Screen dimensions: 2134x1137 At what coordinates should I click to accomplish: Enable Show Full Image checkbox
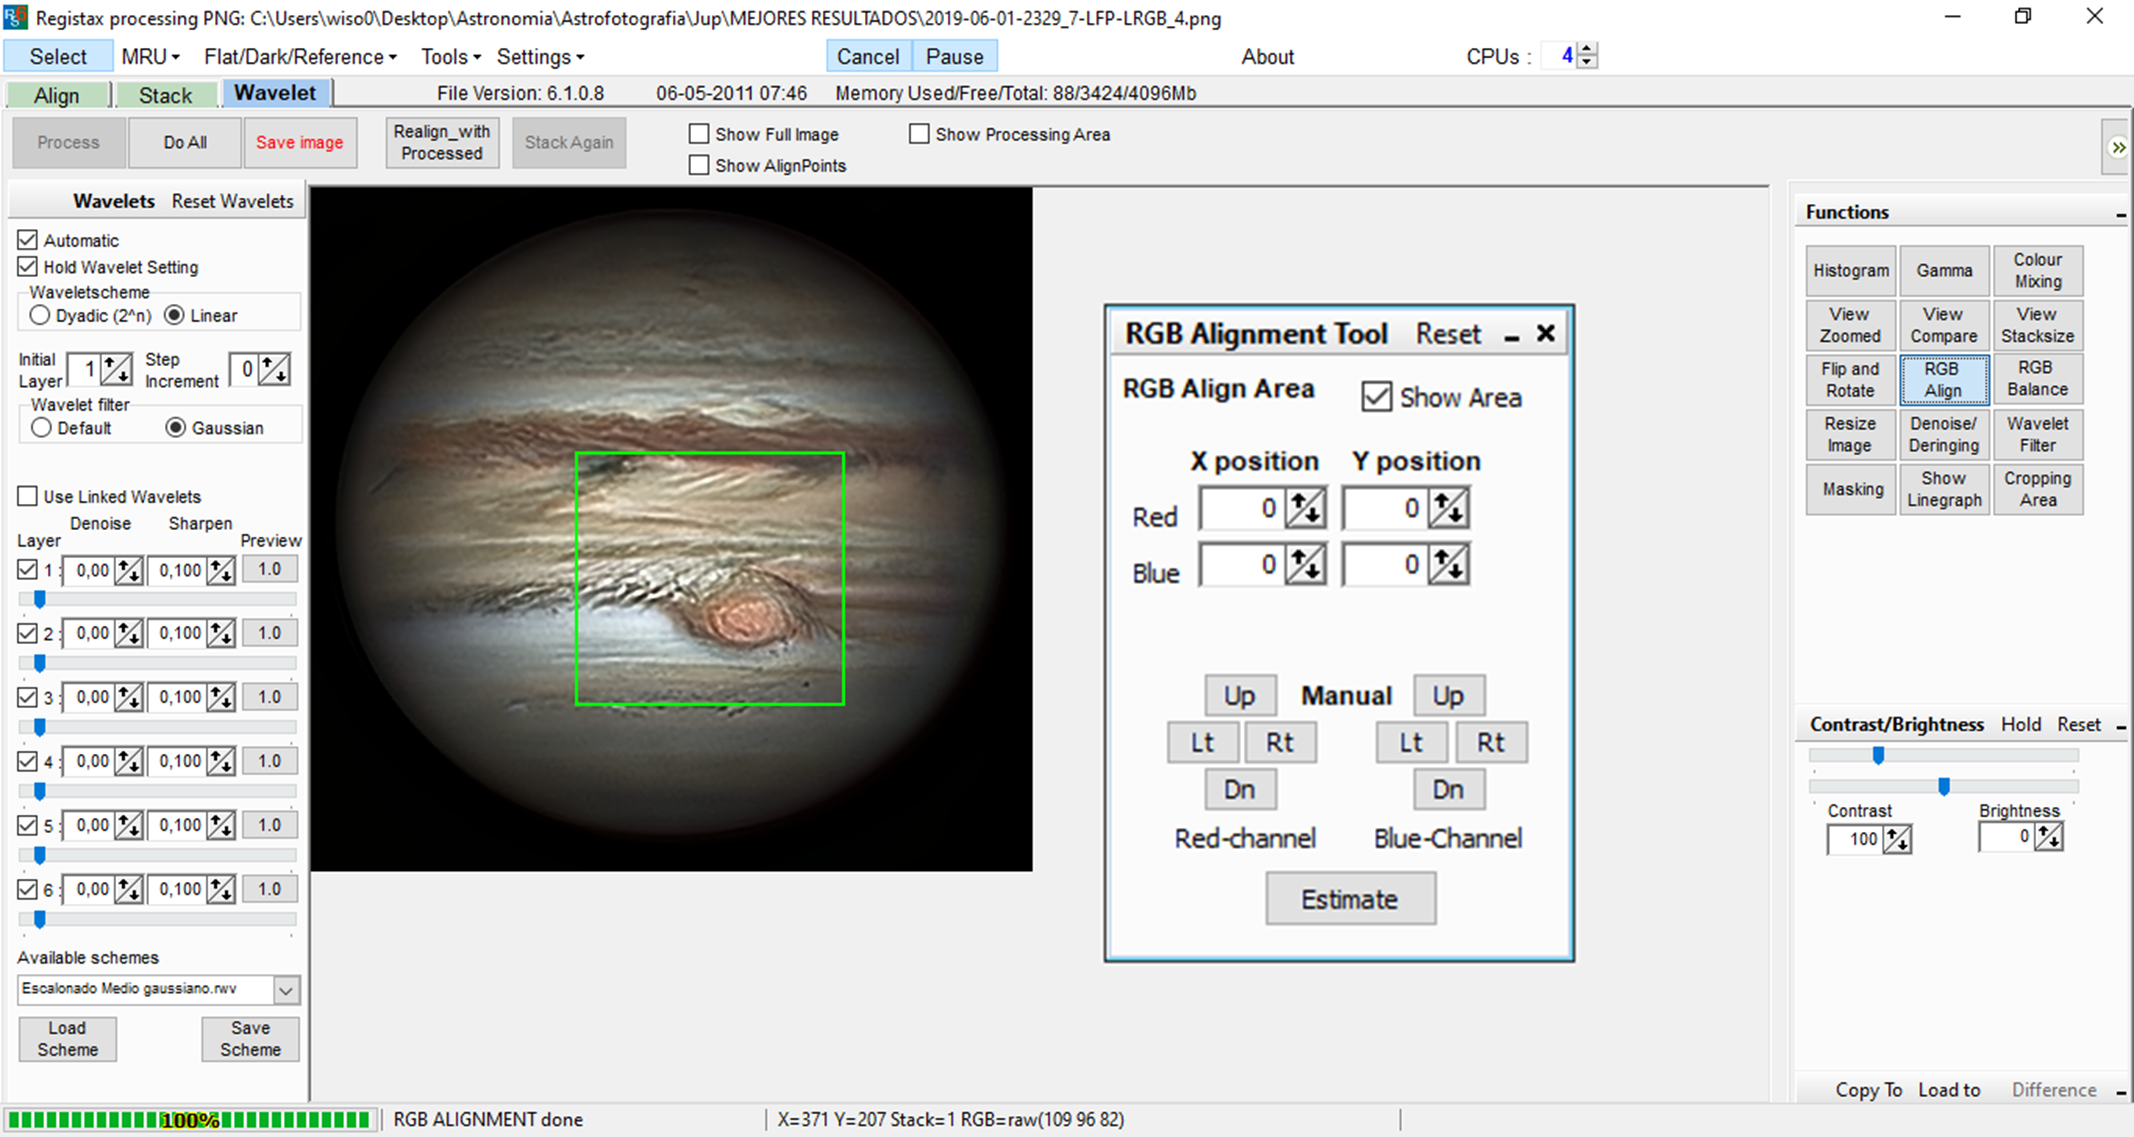coord(699,134)
